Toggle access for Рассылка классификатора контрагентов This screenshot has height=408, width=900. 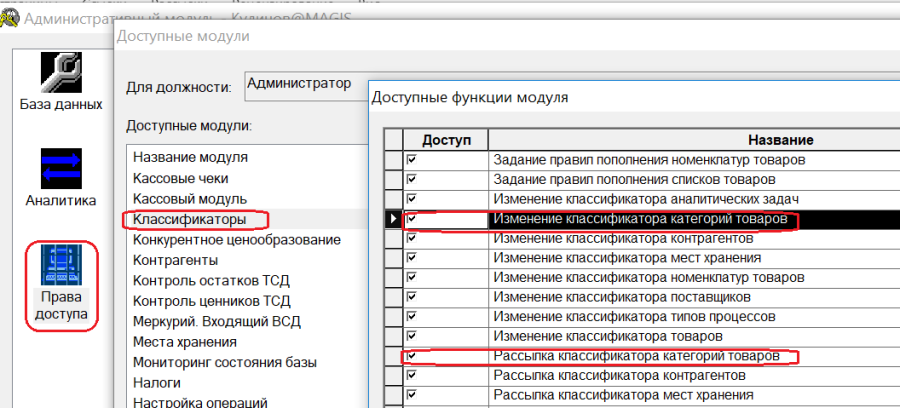[x=411, y=375]
